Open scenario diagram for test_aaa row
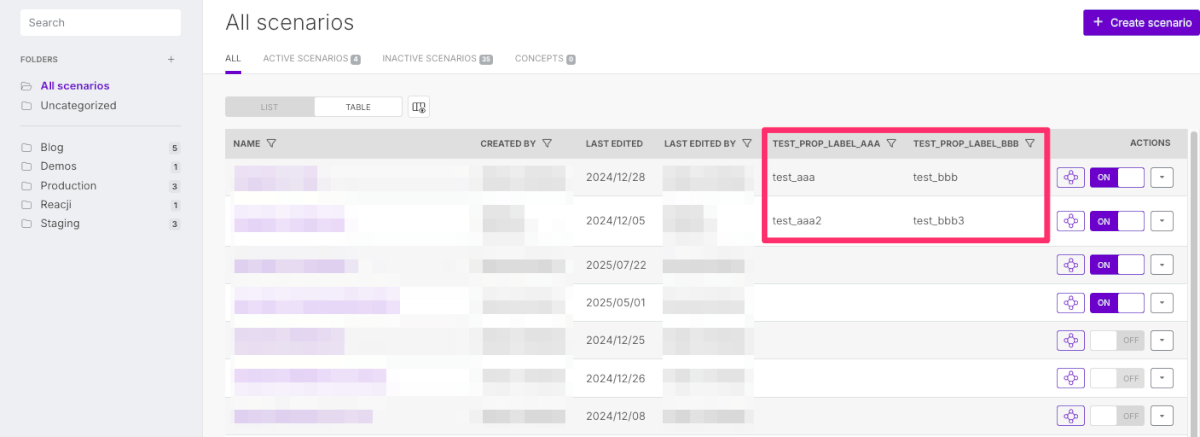 pyautogui.click(x=1070, y=178)
